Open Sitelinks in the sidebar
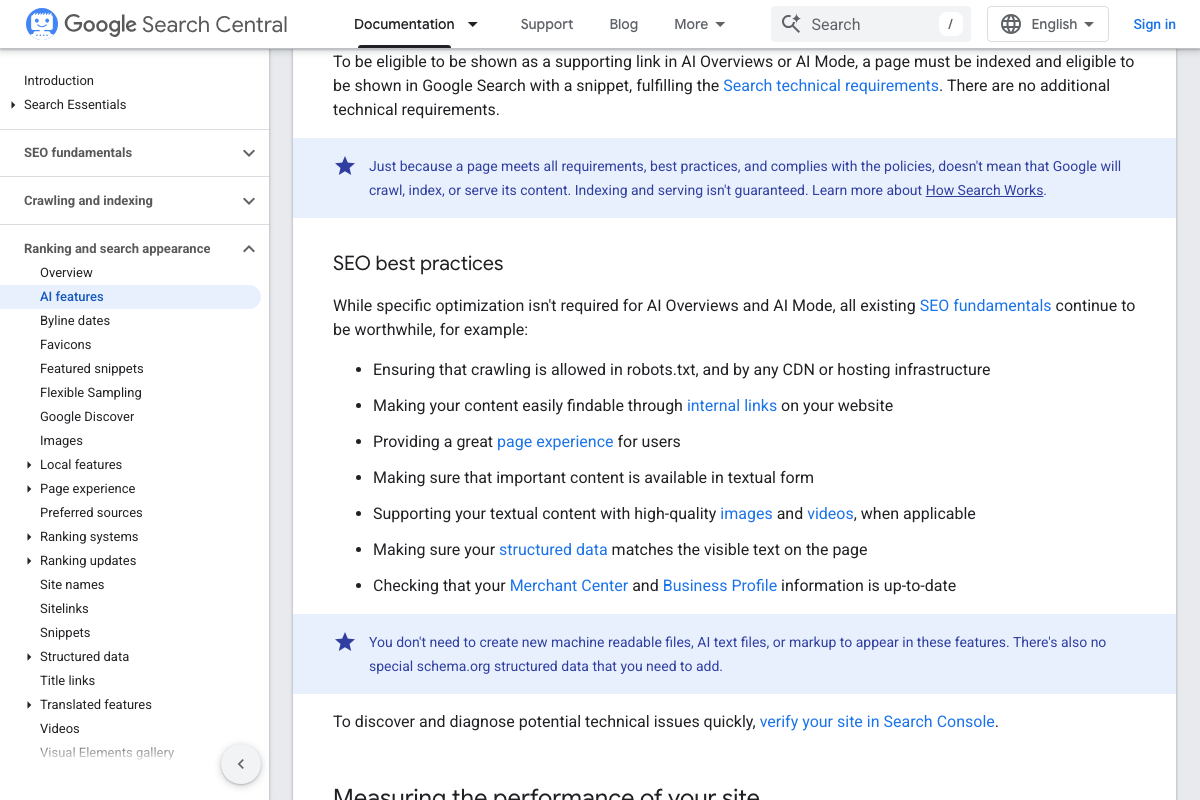The width and height of the screenshot is (1200, 800). point(64,609)
